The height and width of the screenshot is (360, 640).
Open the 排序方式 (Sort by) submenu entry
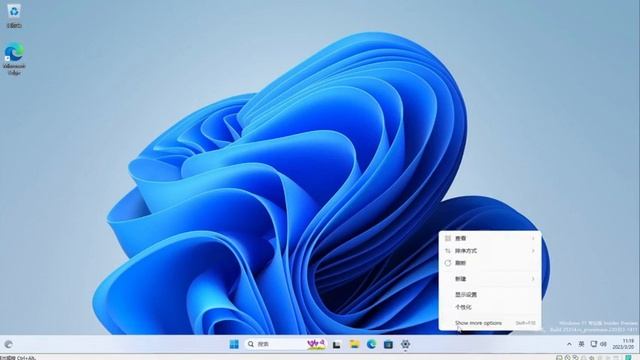click(x=490, y=251)
